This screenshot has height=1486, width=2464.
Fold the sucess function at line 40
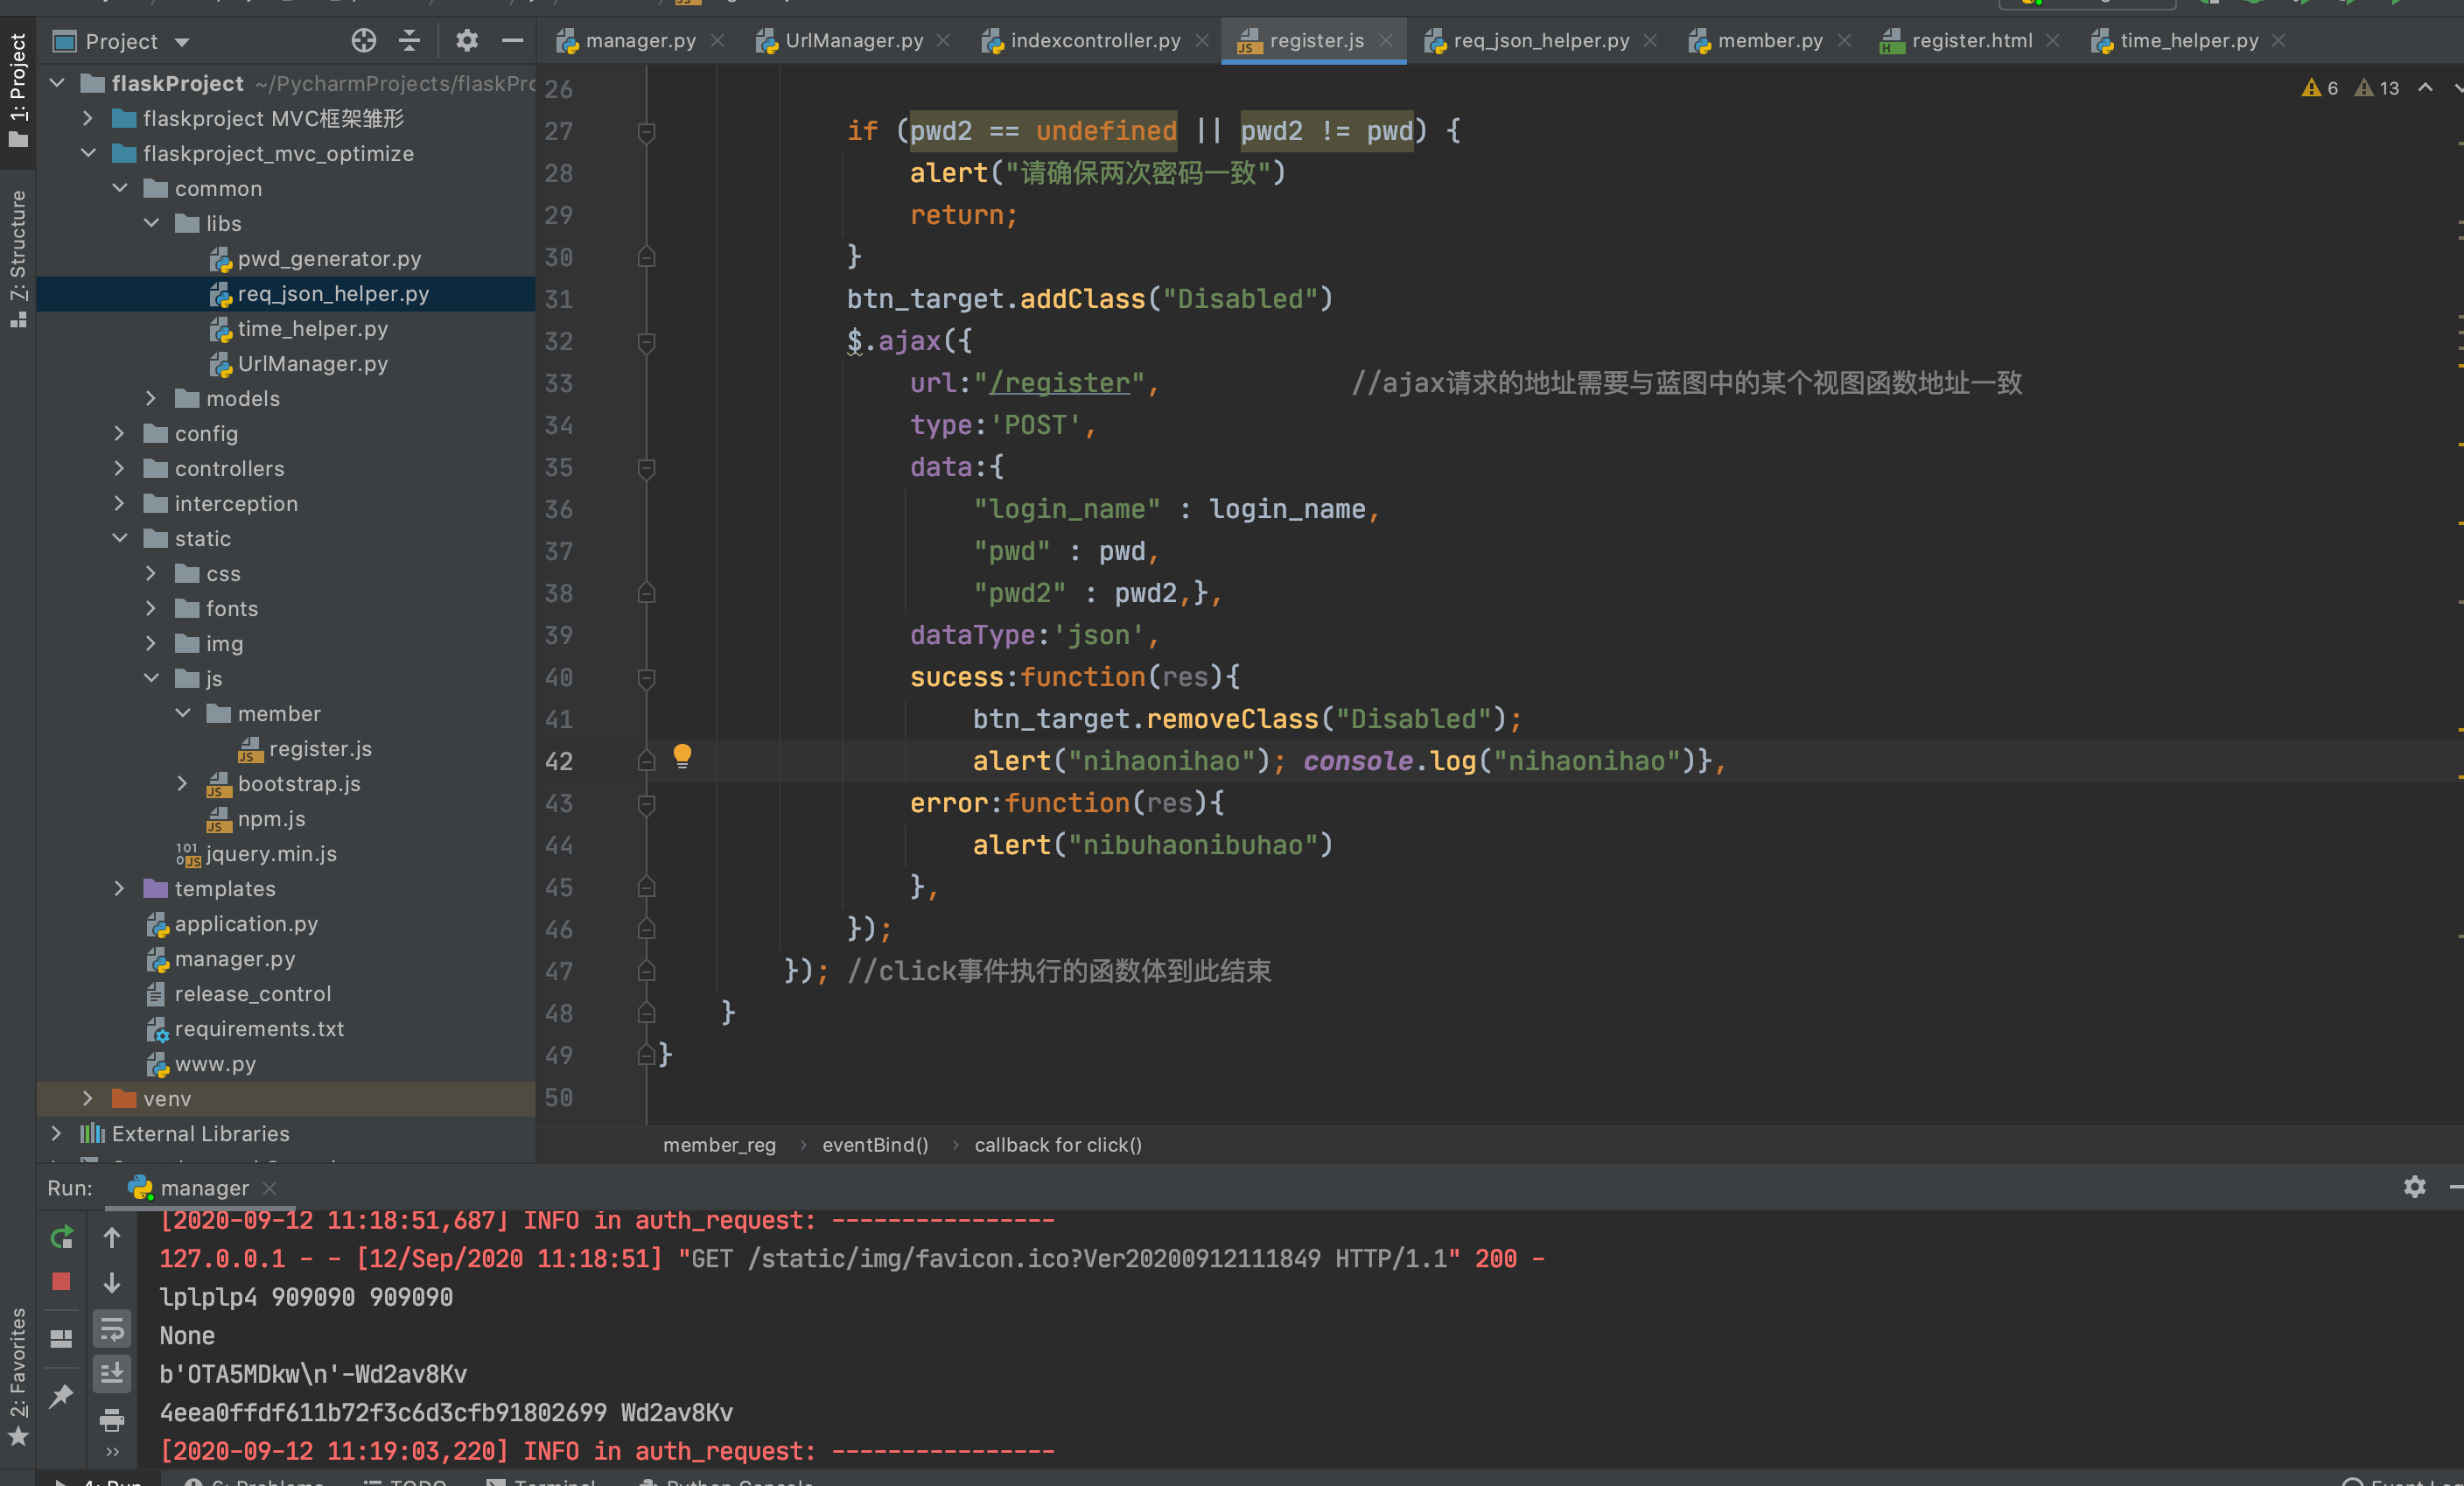tap(646, 678)
